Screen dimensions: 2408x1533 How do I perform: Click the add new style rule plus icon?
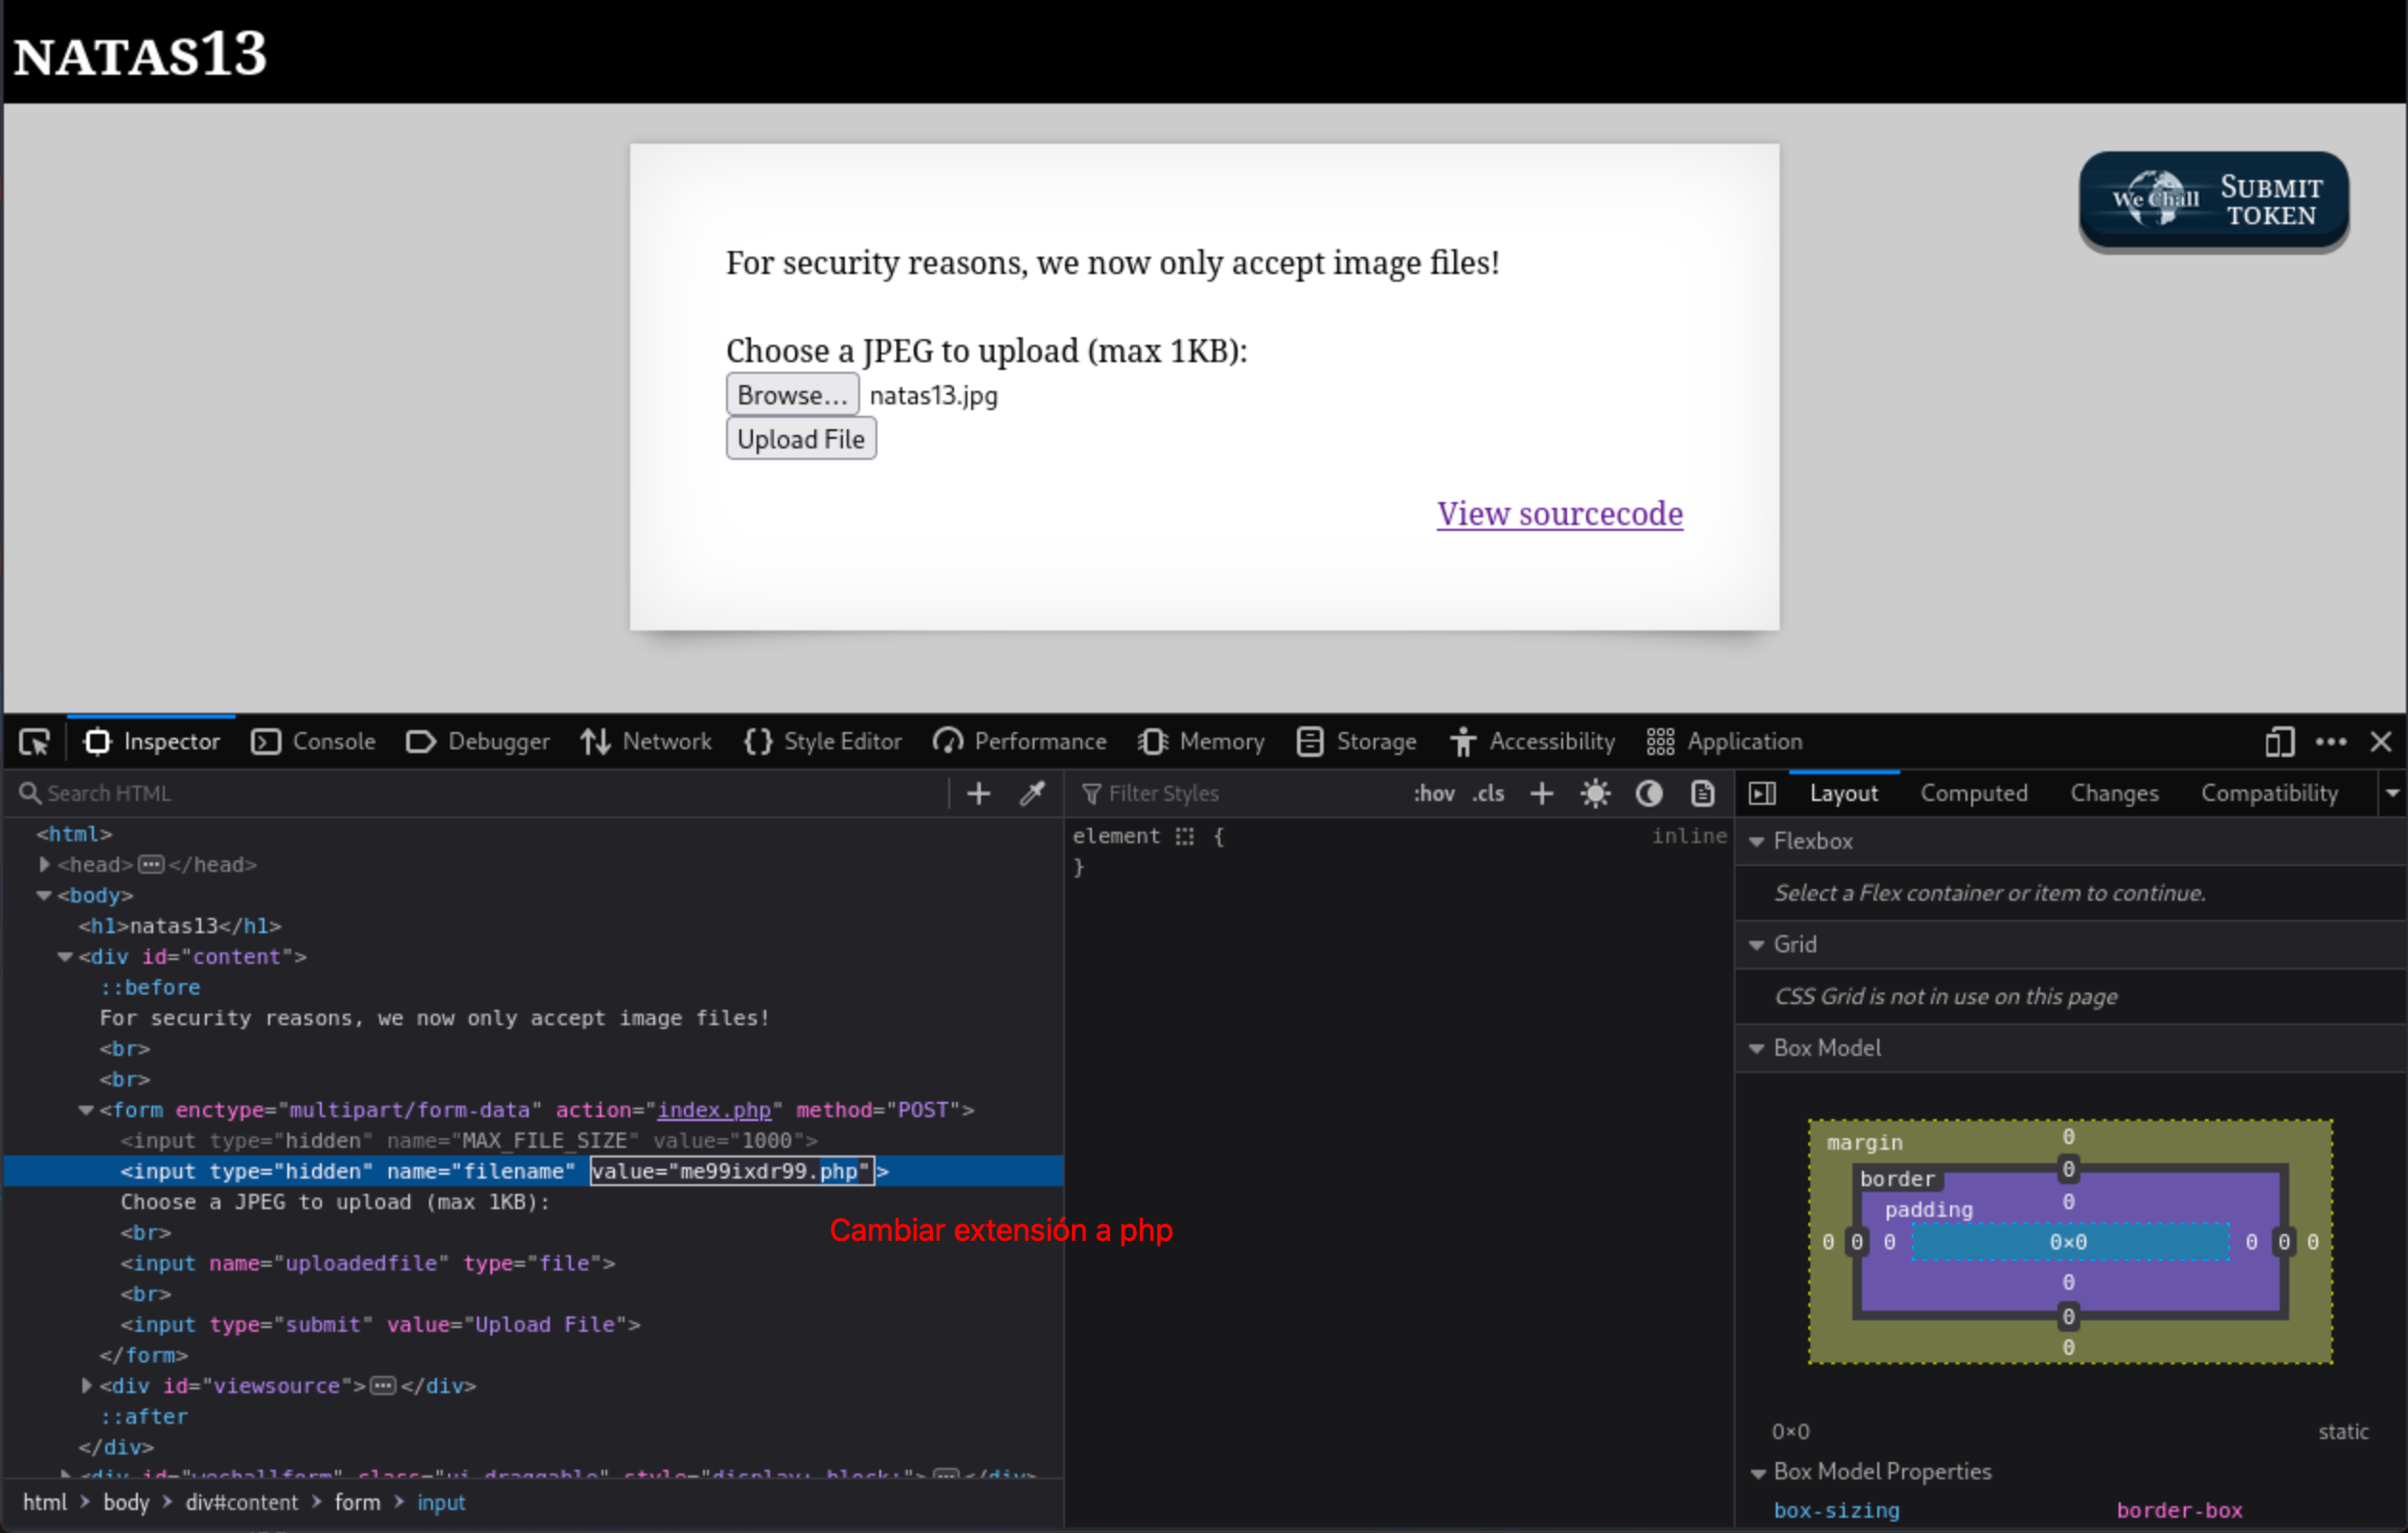1541,793
